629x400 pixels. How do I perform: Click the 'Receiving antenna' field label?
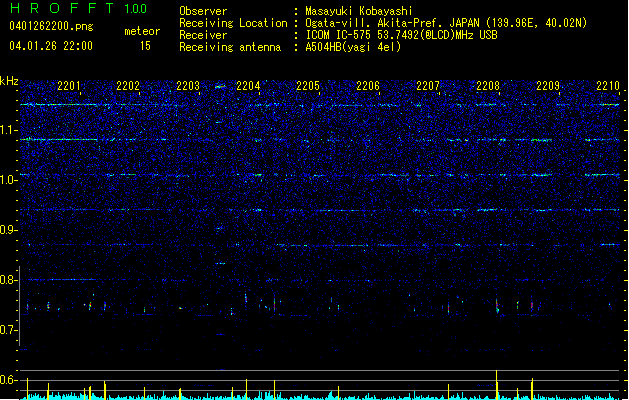[x=230, y=47]
